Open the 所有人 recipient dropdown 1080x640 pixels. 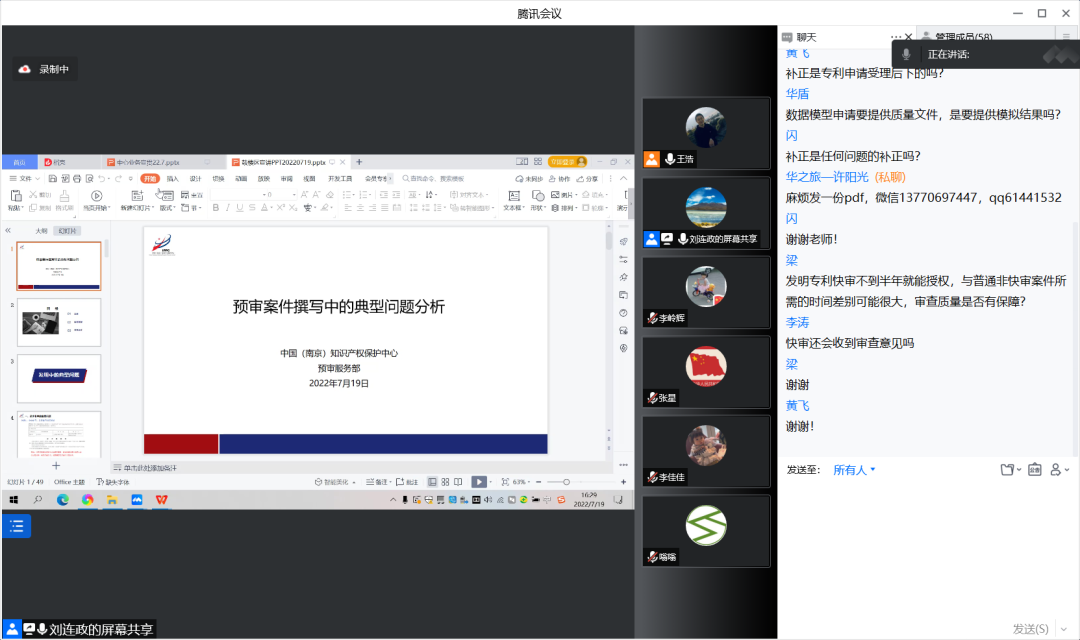click(x=854, y=469)
